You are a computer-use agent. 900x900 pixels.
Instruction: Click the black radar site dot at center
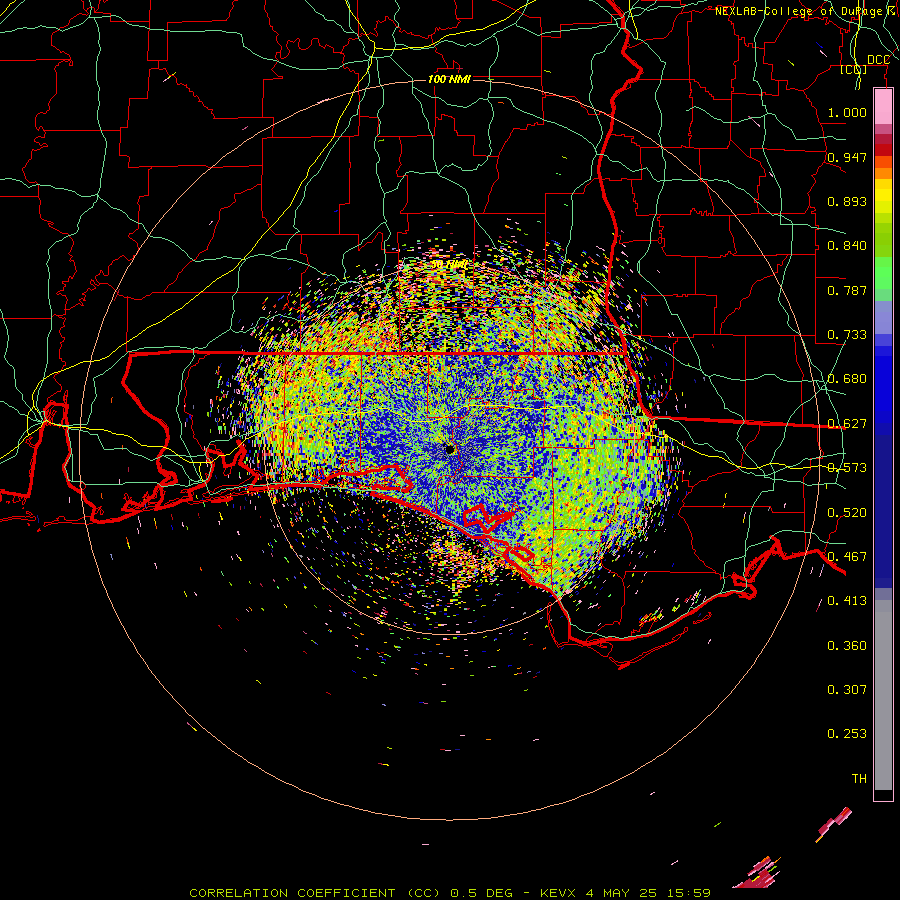(x=450, y=449)
